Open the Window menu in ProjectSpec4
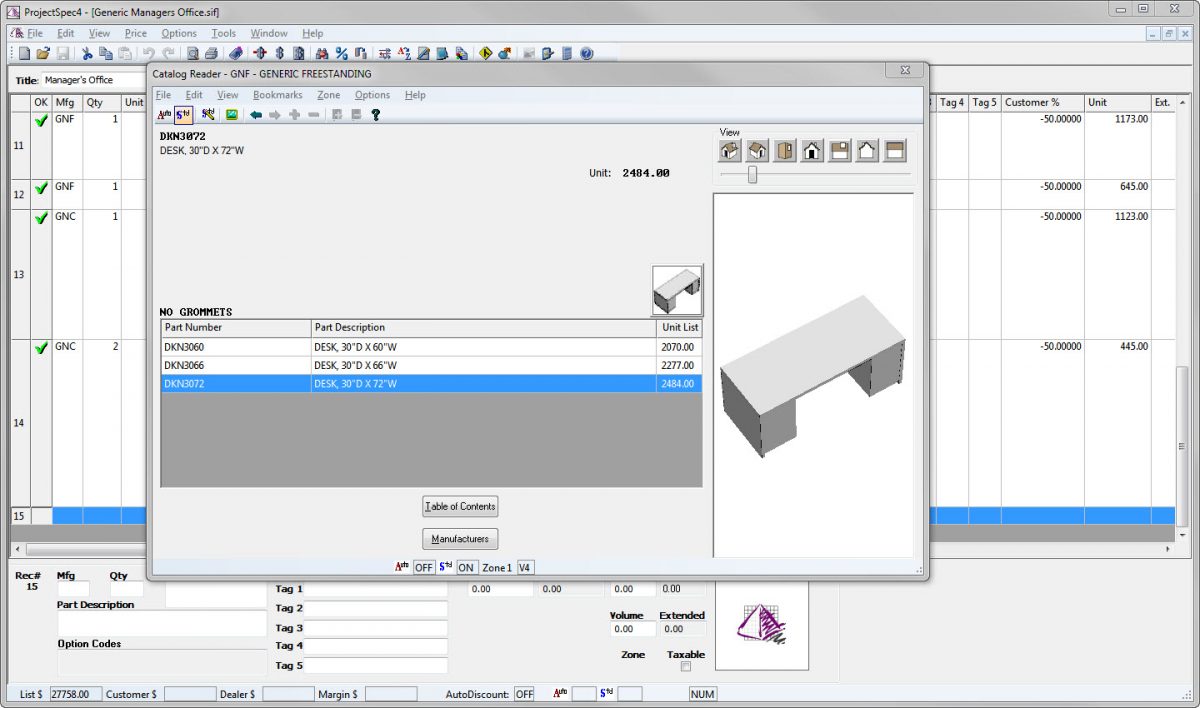 point(269,33)
